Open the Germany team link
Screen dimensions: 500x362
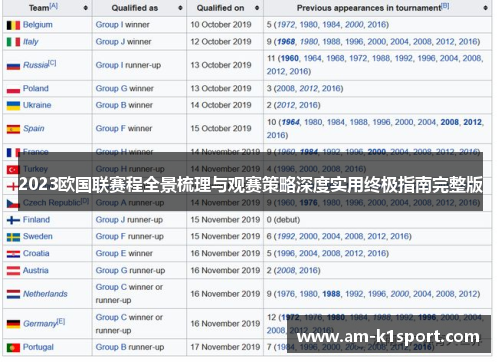coord(40,324)
